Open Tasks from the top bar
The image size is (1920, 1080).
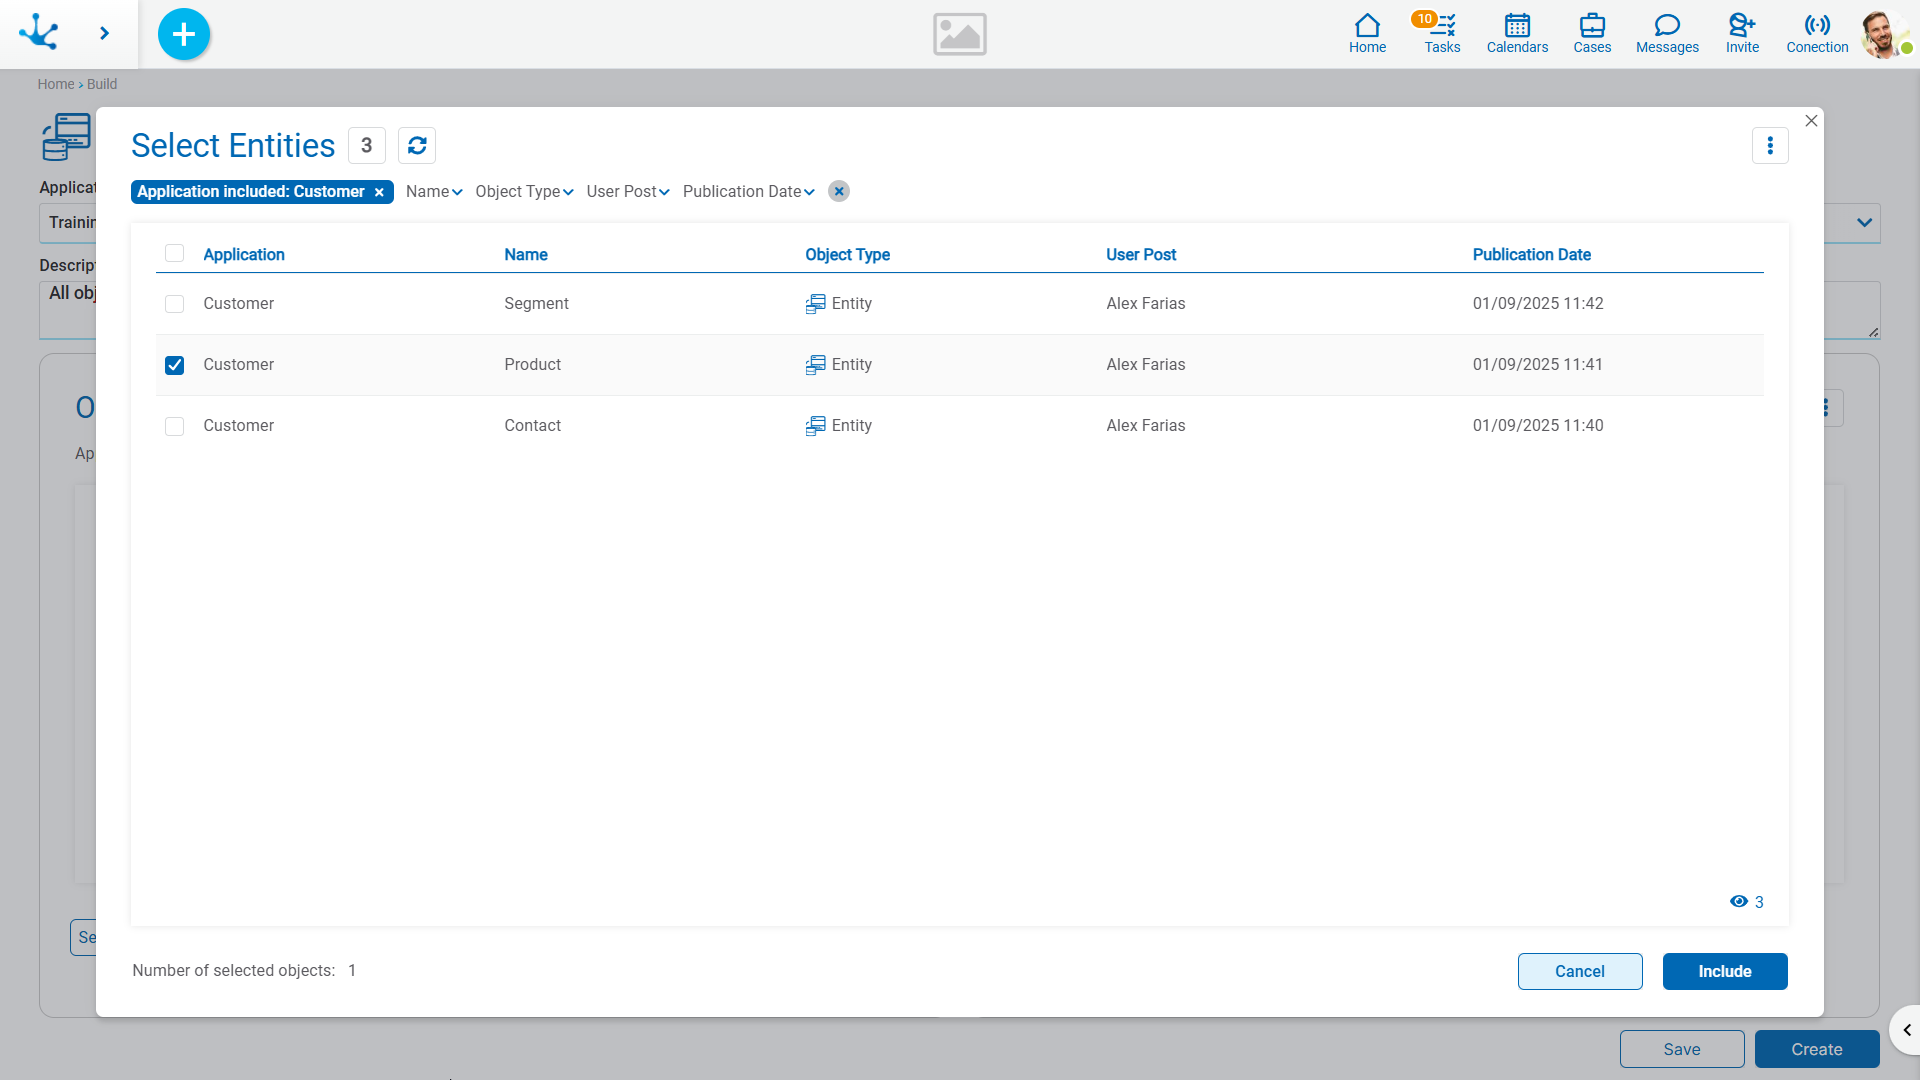click(x=1441, y=33)
